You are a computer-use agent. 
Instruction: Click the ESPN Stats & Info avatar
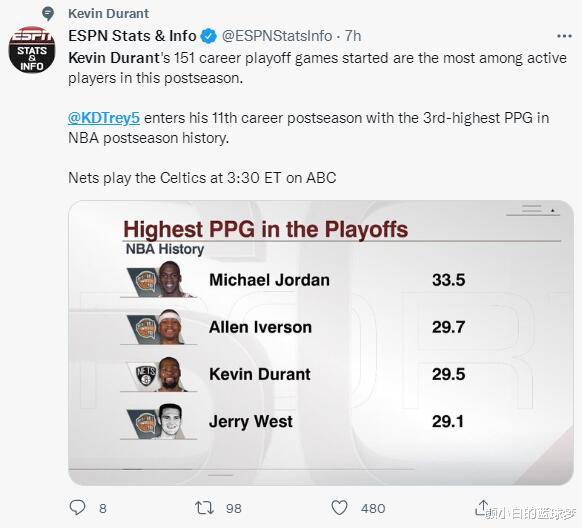click(32, 50)
